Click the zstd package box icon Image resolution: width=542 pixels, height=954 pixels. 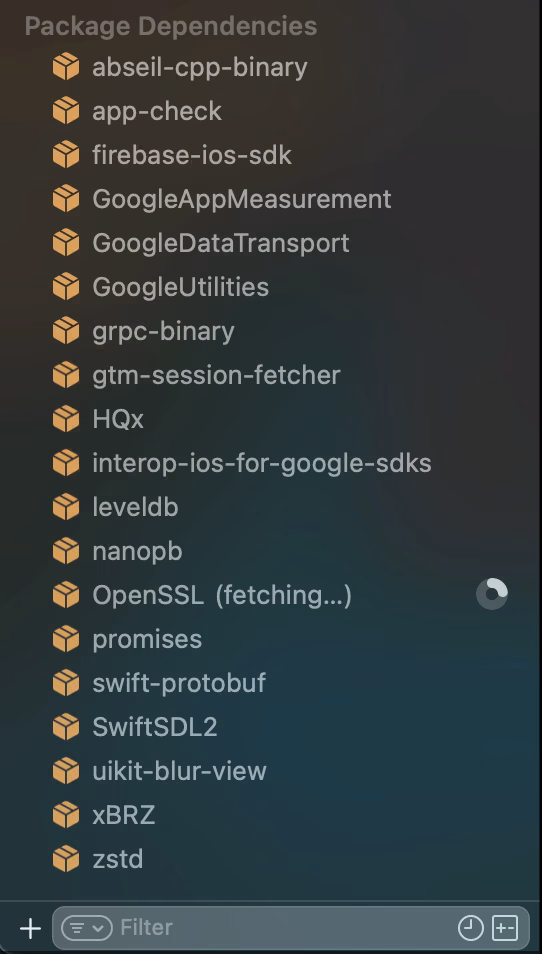[66, 858]
